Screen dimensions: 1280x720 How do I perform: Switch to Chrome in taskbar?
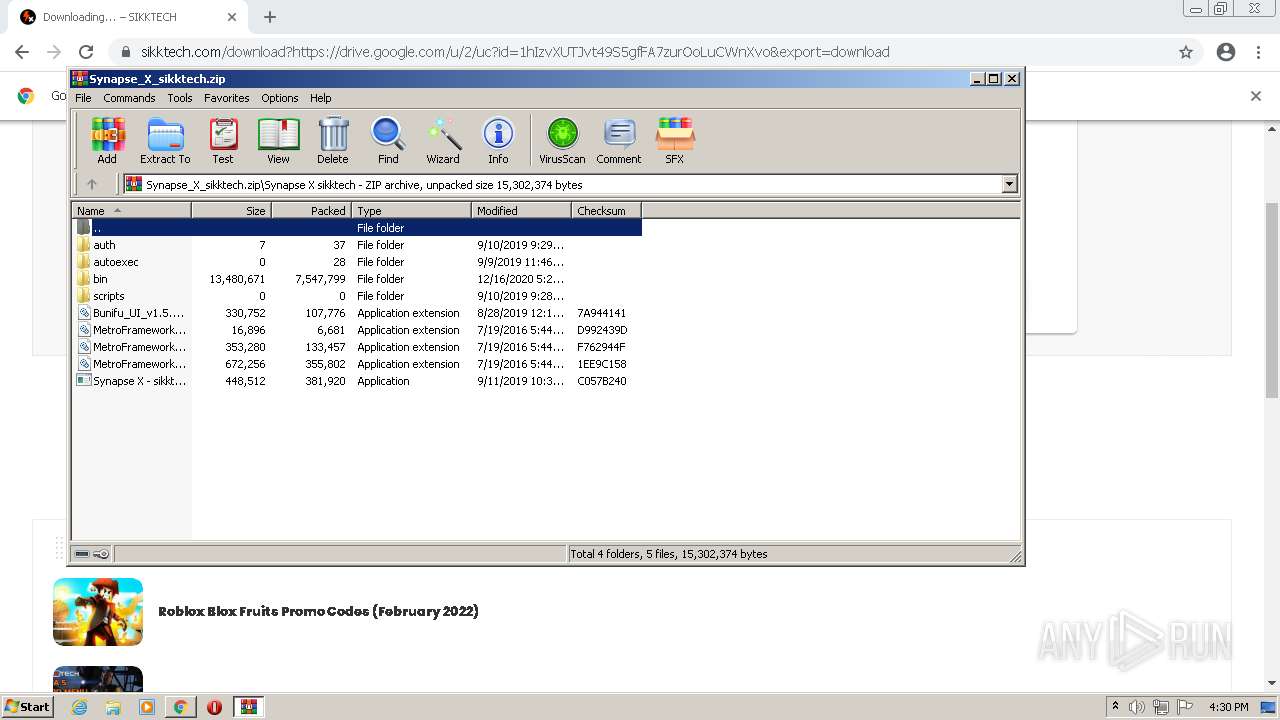180,707
